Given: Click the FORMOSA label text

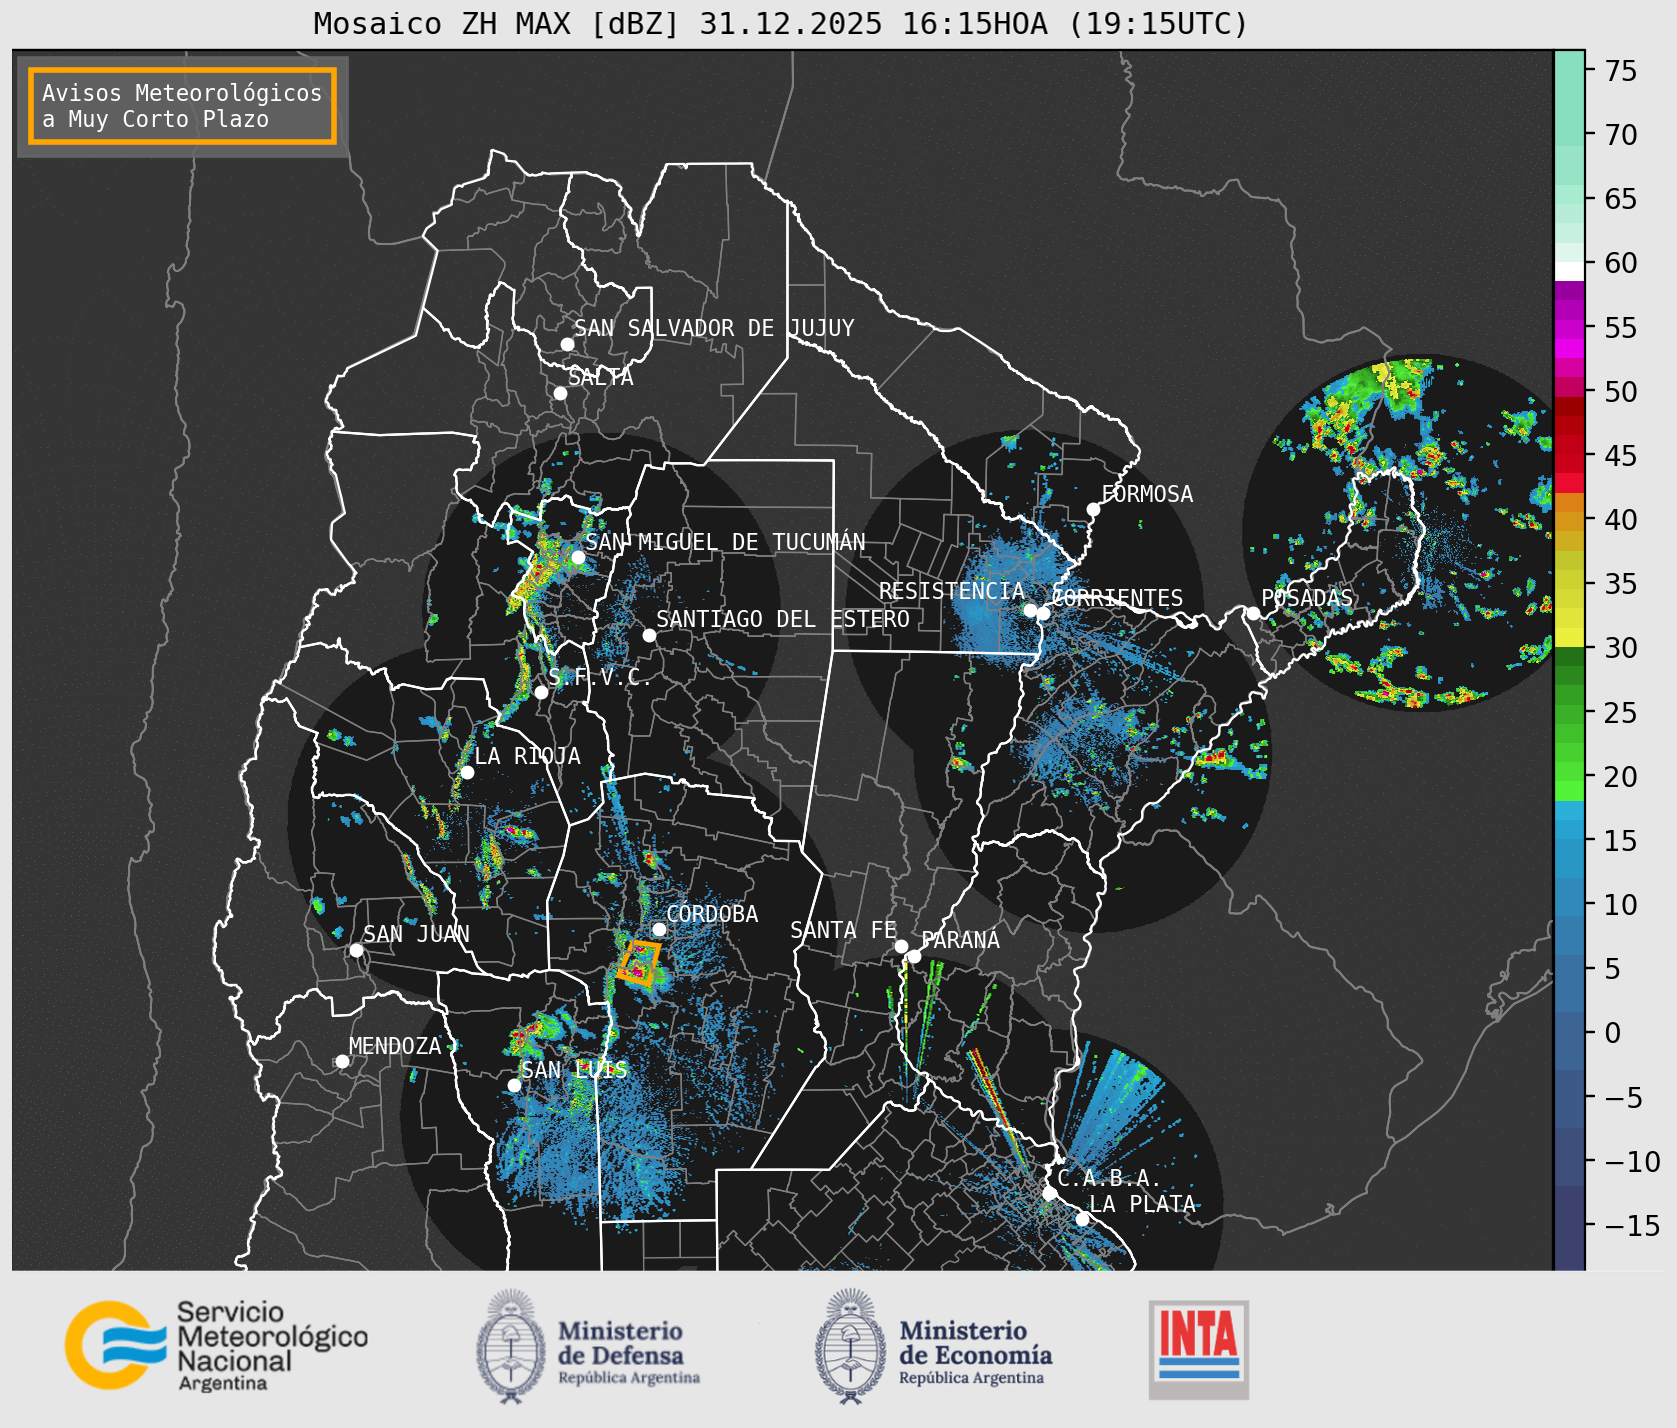Looking at the screenshot, I should (x=1147, y=494).
